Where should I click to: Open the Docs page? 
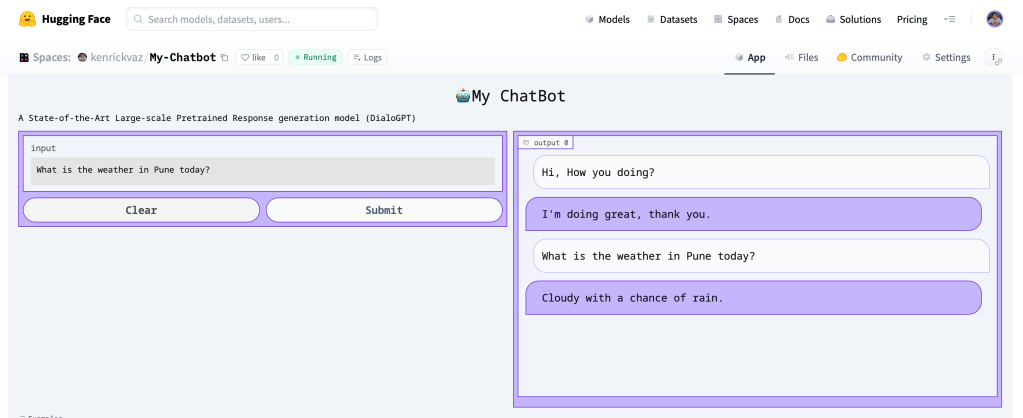(791, 19)
